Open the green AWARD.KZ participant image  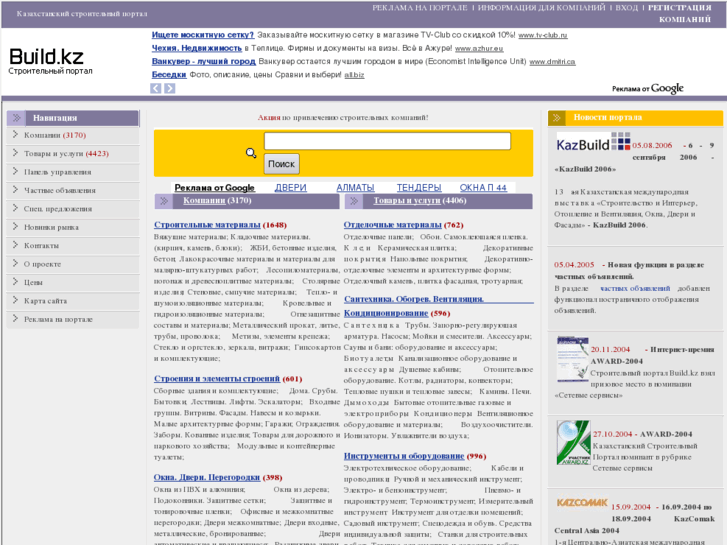point(573,442)
